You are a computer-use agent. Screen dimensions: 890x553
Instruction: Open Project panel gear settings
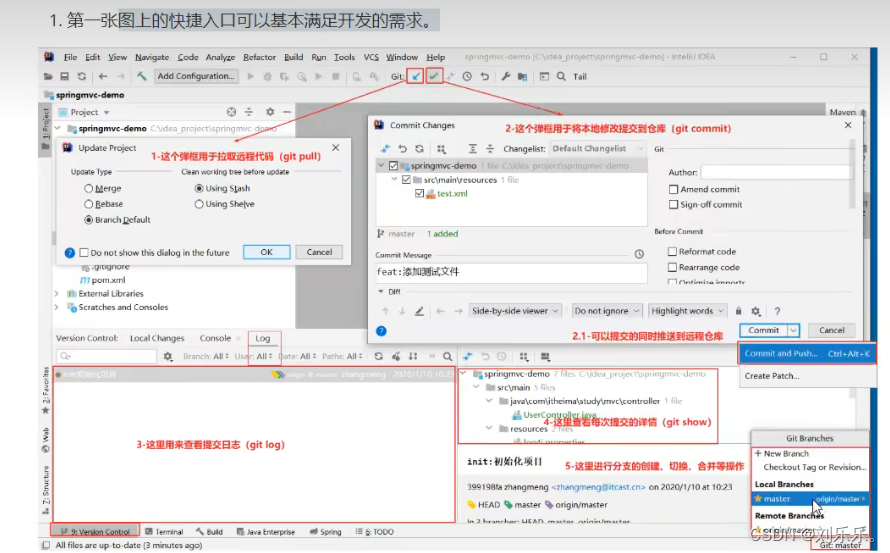(x=270, y=112)
